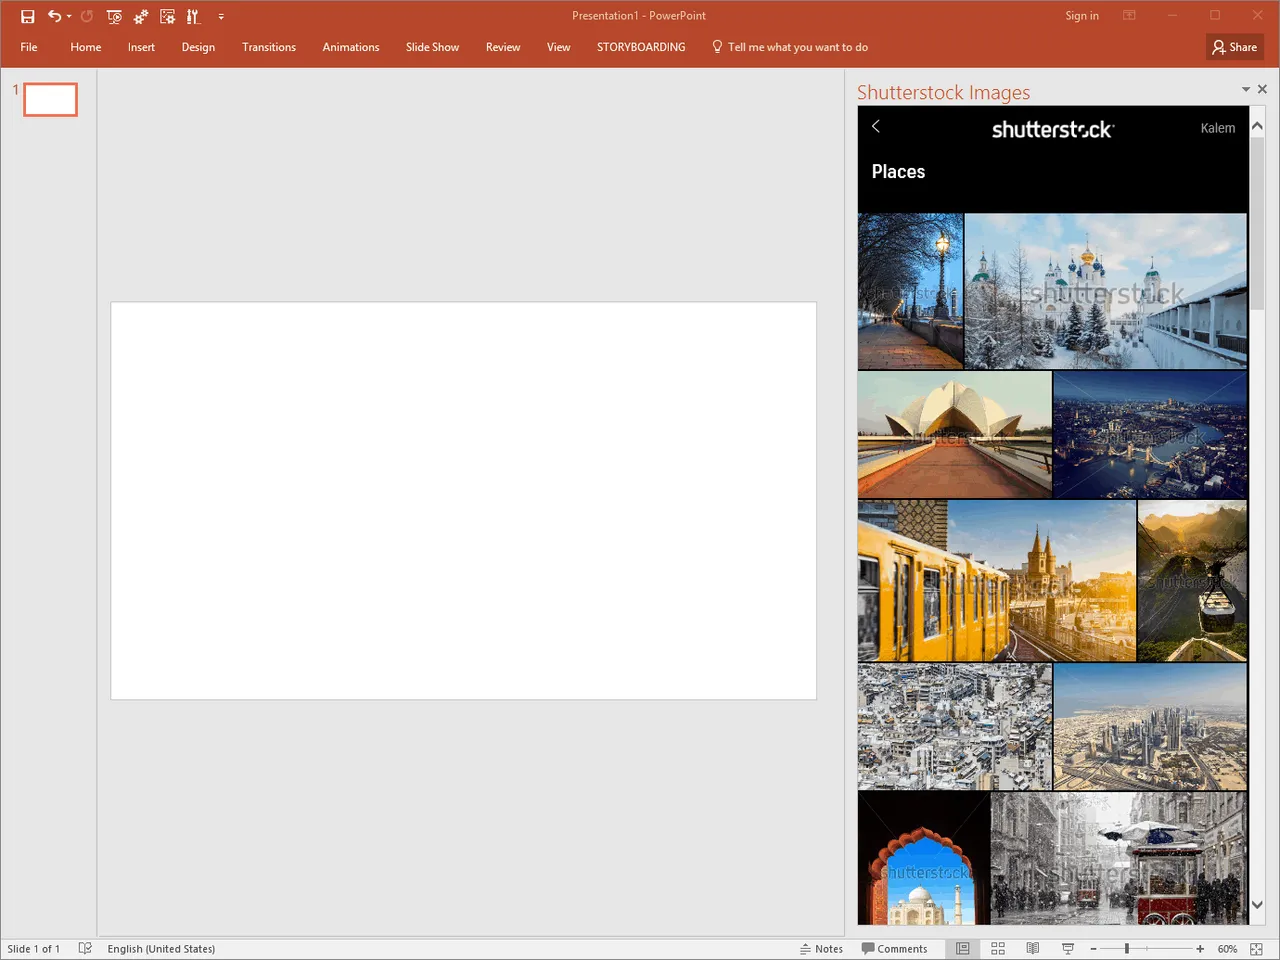Screen dimensions: 1280x960
Task: Switch to the Insert ribbon tab
Action: point(141,47)
